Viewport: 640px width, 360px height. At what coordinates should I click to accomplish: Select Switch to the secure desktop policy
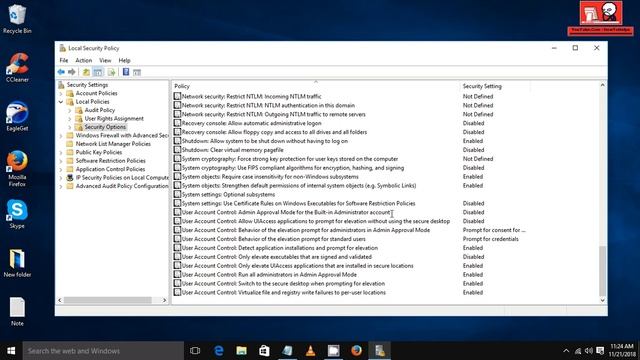(x=280, y=284)
